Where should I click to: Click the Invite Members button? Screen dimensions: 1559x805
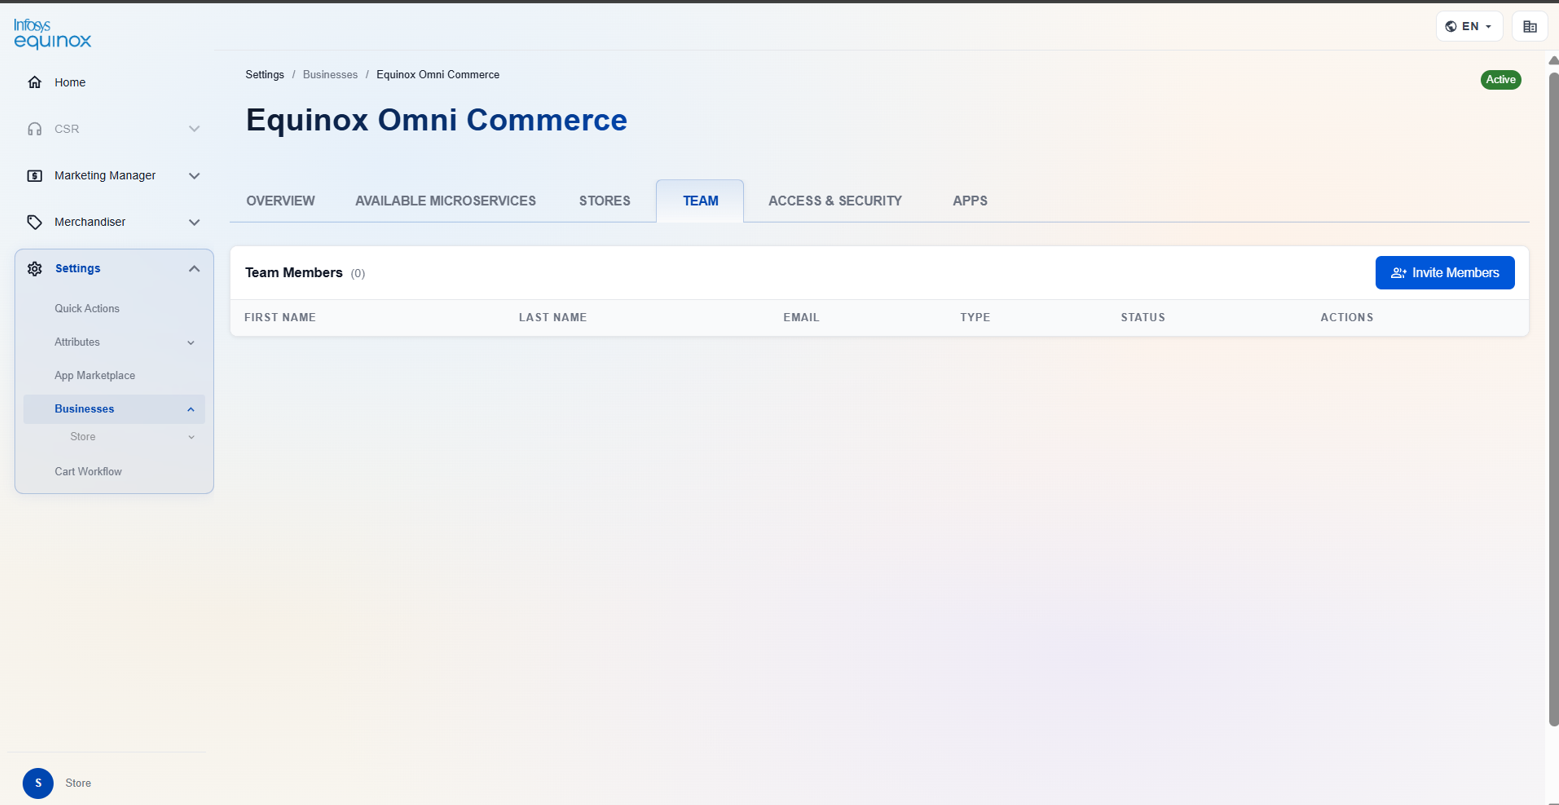[1445, 273]
